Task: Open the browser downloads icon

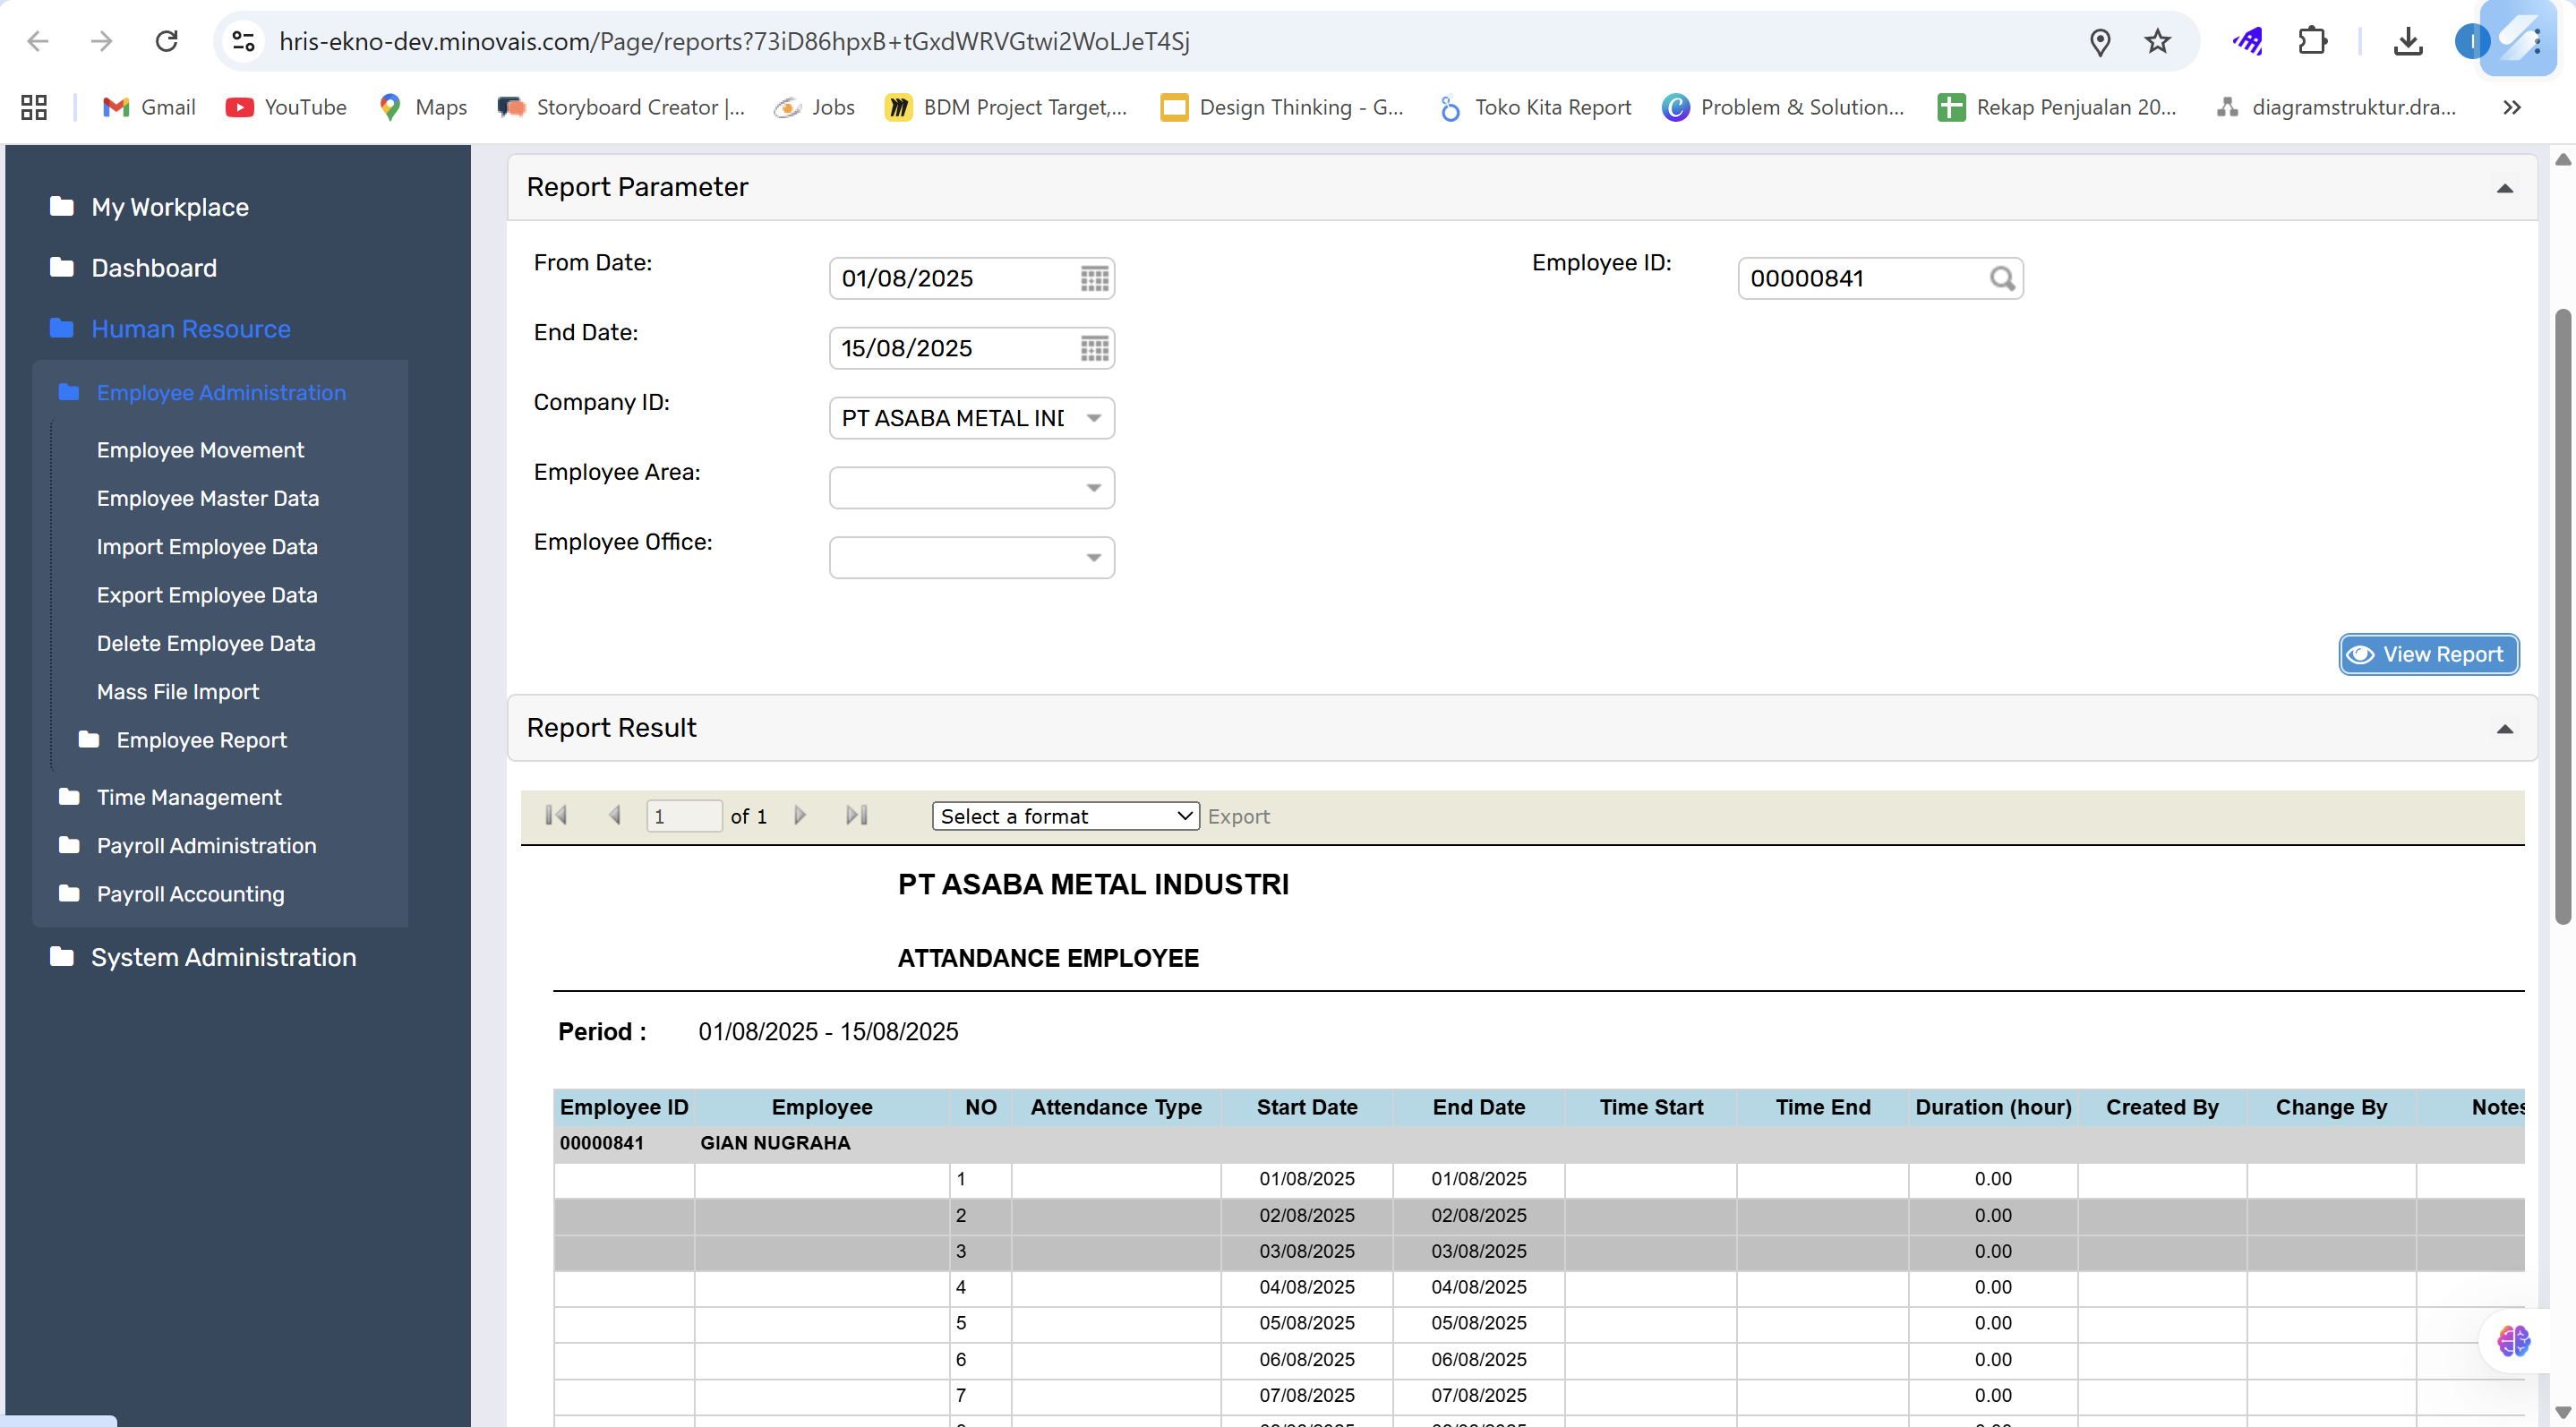Action: [2407, 41]
